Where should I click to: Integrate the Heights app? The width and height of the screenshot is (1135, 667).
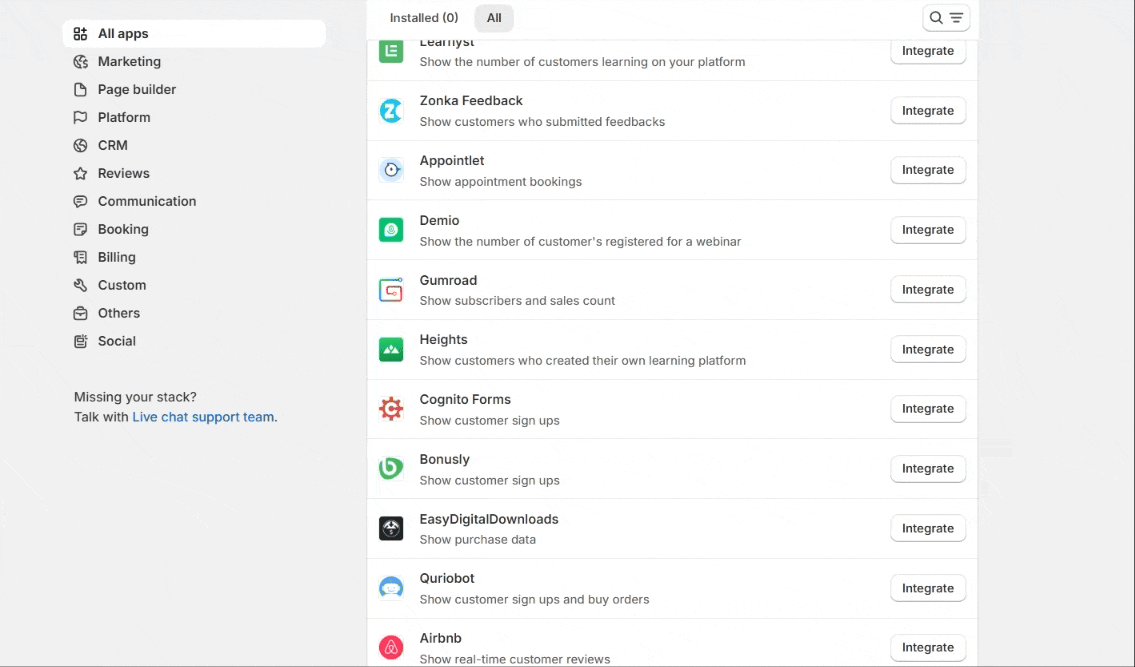point(928,350)
